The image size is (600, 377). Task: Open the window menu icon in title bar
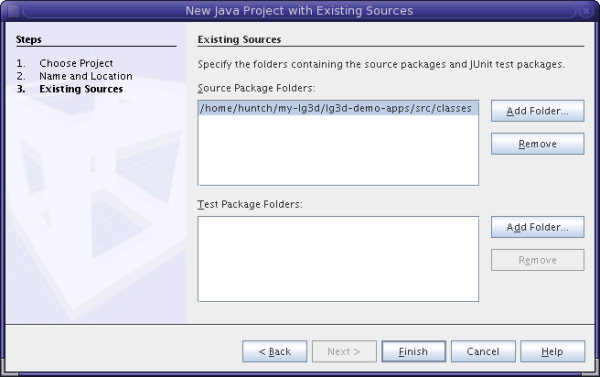tap(13, 11)
